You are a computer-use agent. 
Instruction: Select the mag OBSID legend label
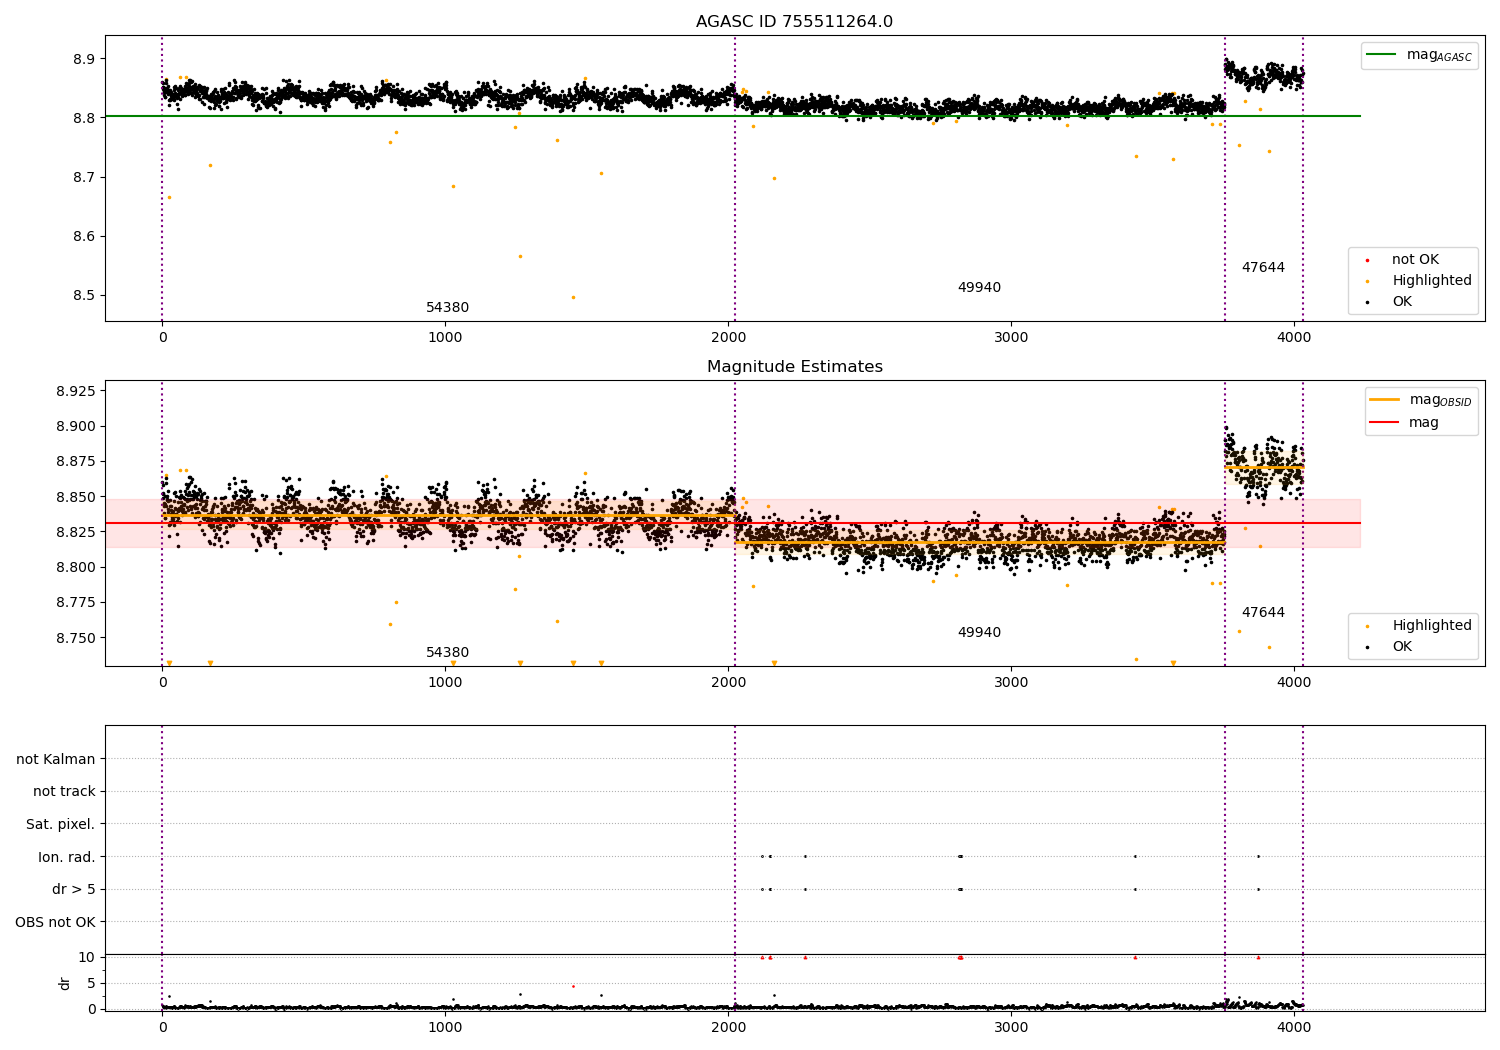[1441, 400]
